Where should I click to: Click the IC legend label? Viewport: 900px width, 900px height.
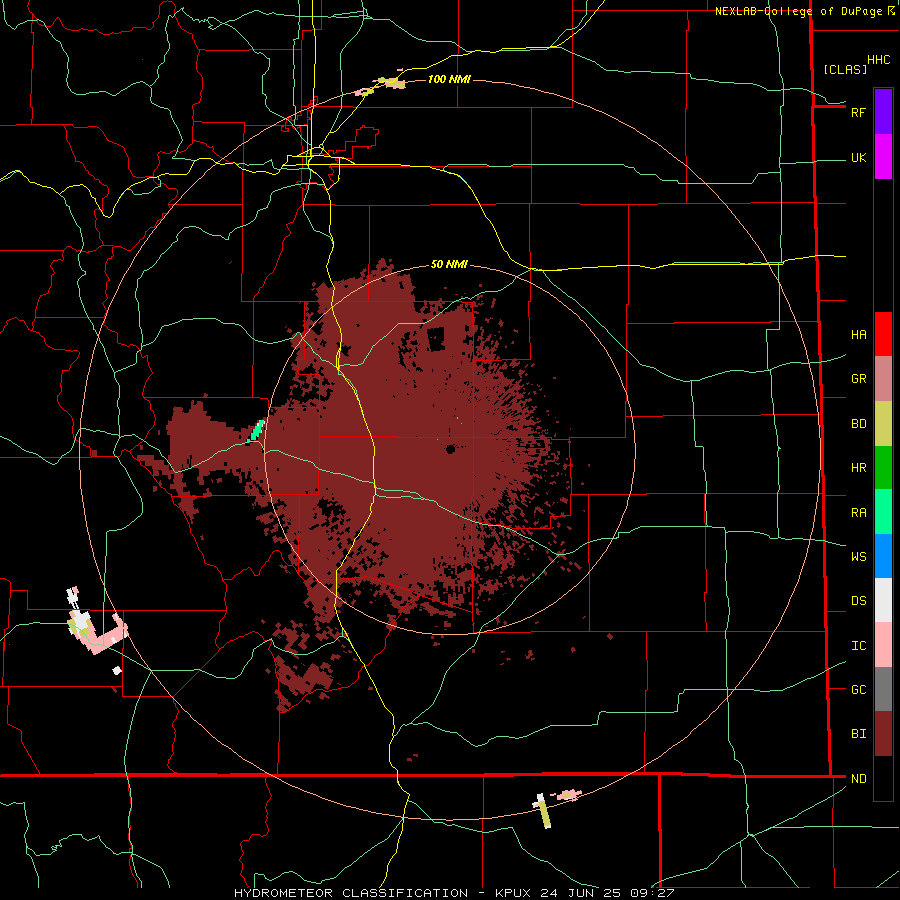pyautogui.click(x=858, y=646)
